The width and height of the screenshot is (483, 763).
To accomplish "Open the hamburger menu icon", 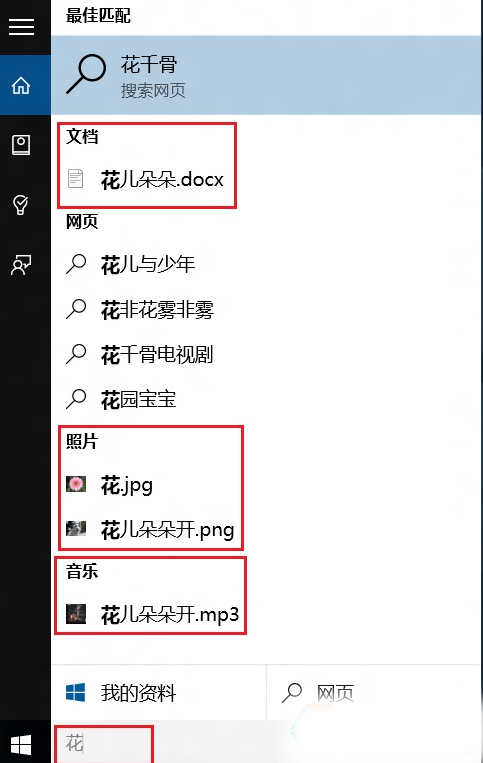I will pos(21,27).
